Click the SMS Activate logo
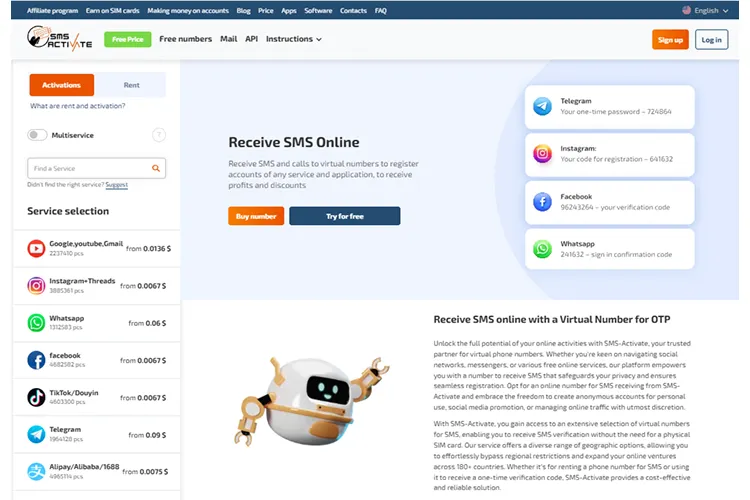This screenshot has height=500, width=750. coord(59,39)
